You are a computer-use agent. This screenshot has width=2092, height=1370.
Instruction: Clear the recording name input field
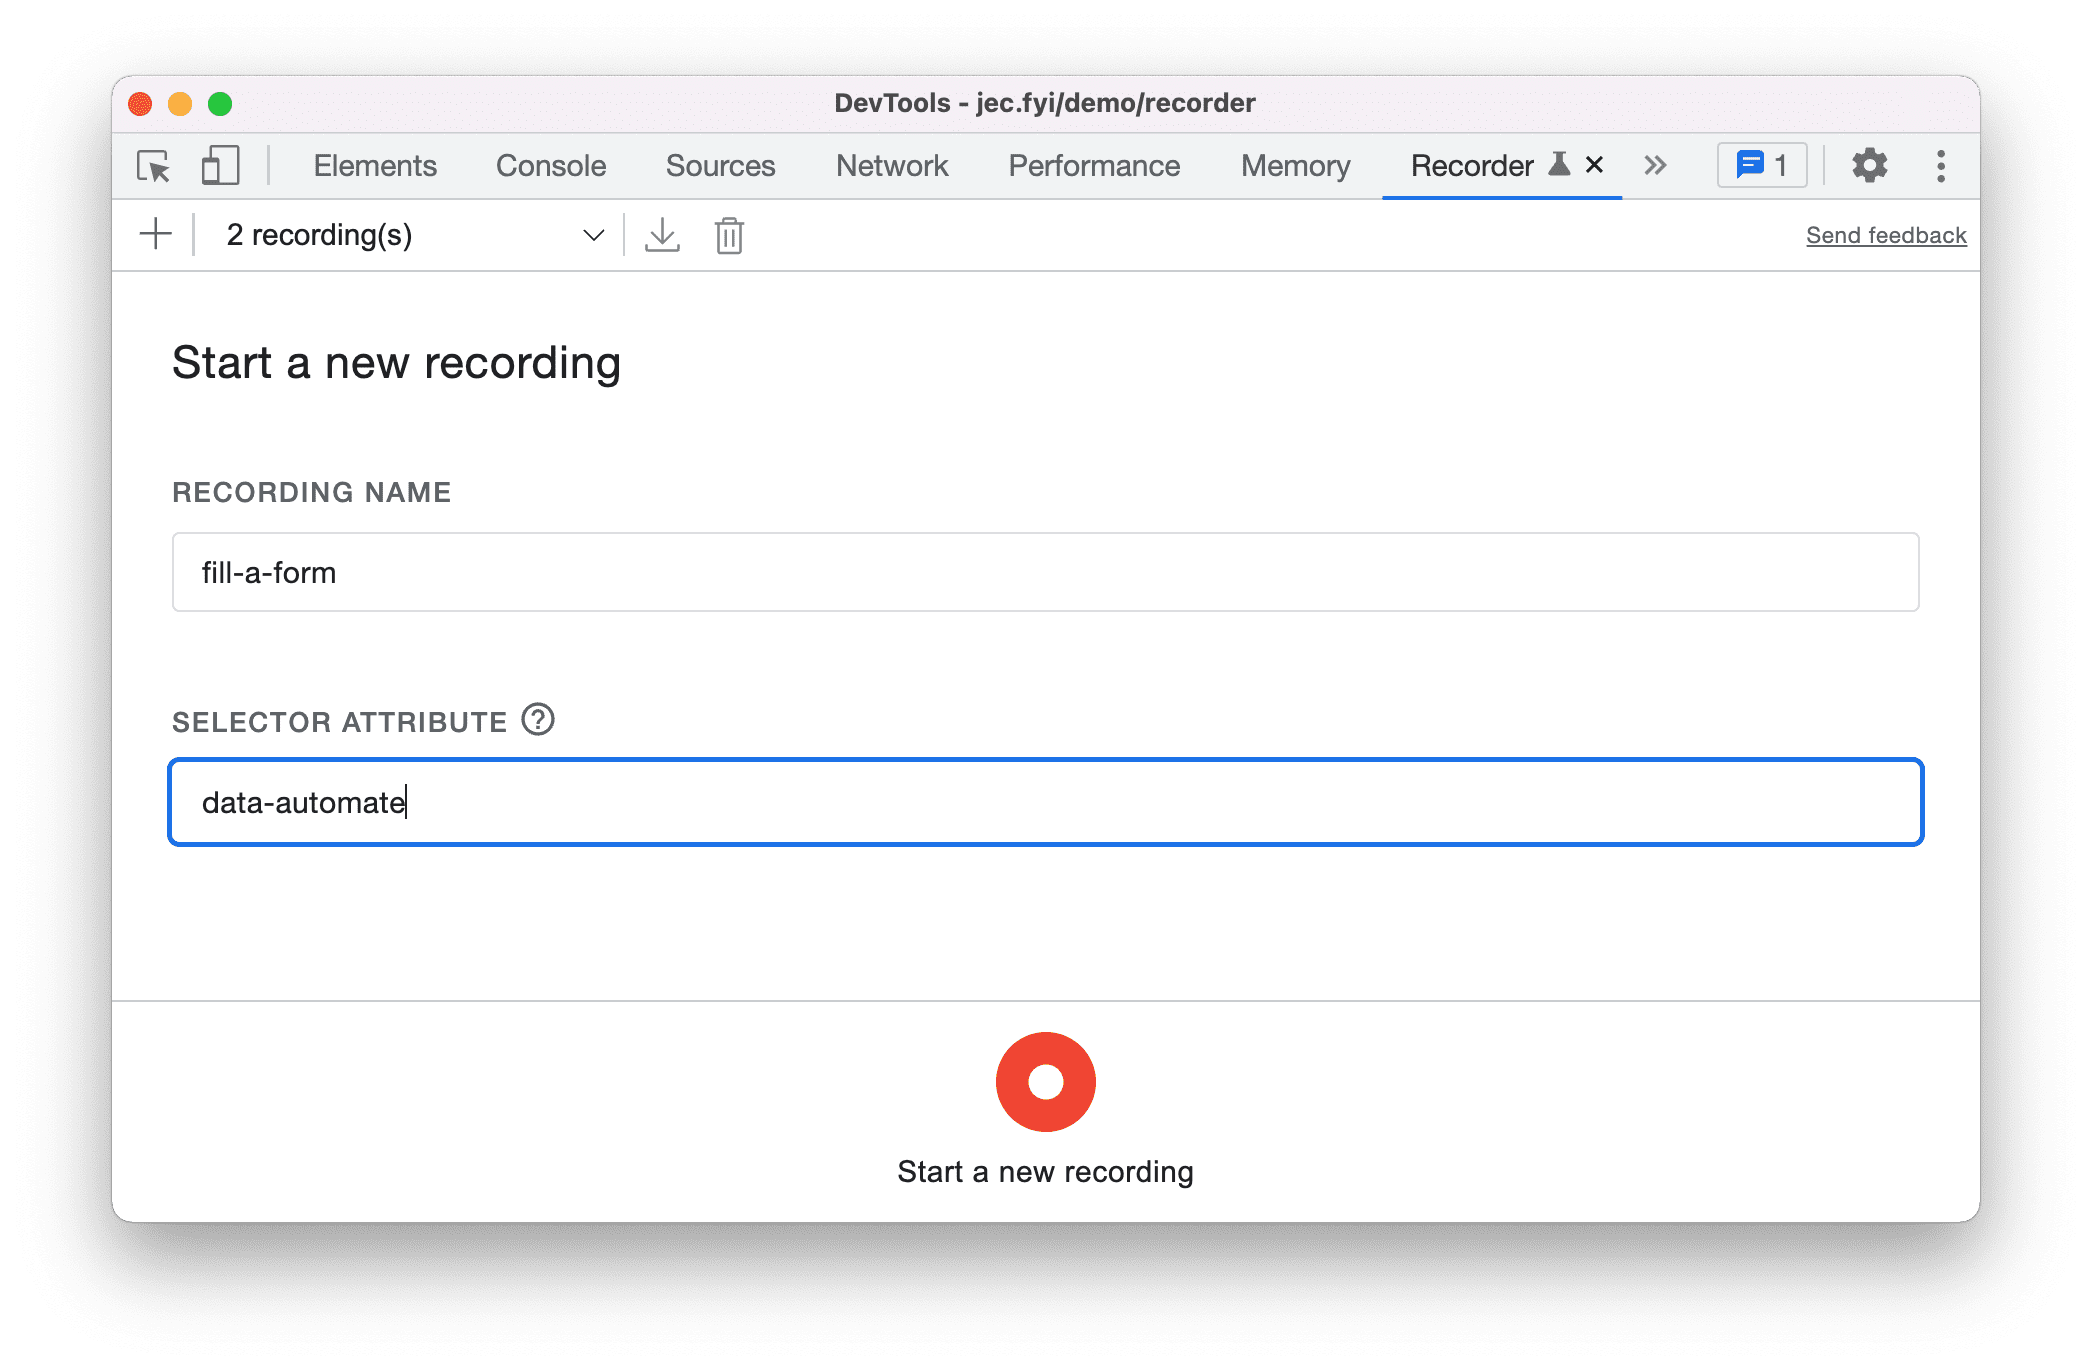1044,575
